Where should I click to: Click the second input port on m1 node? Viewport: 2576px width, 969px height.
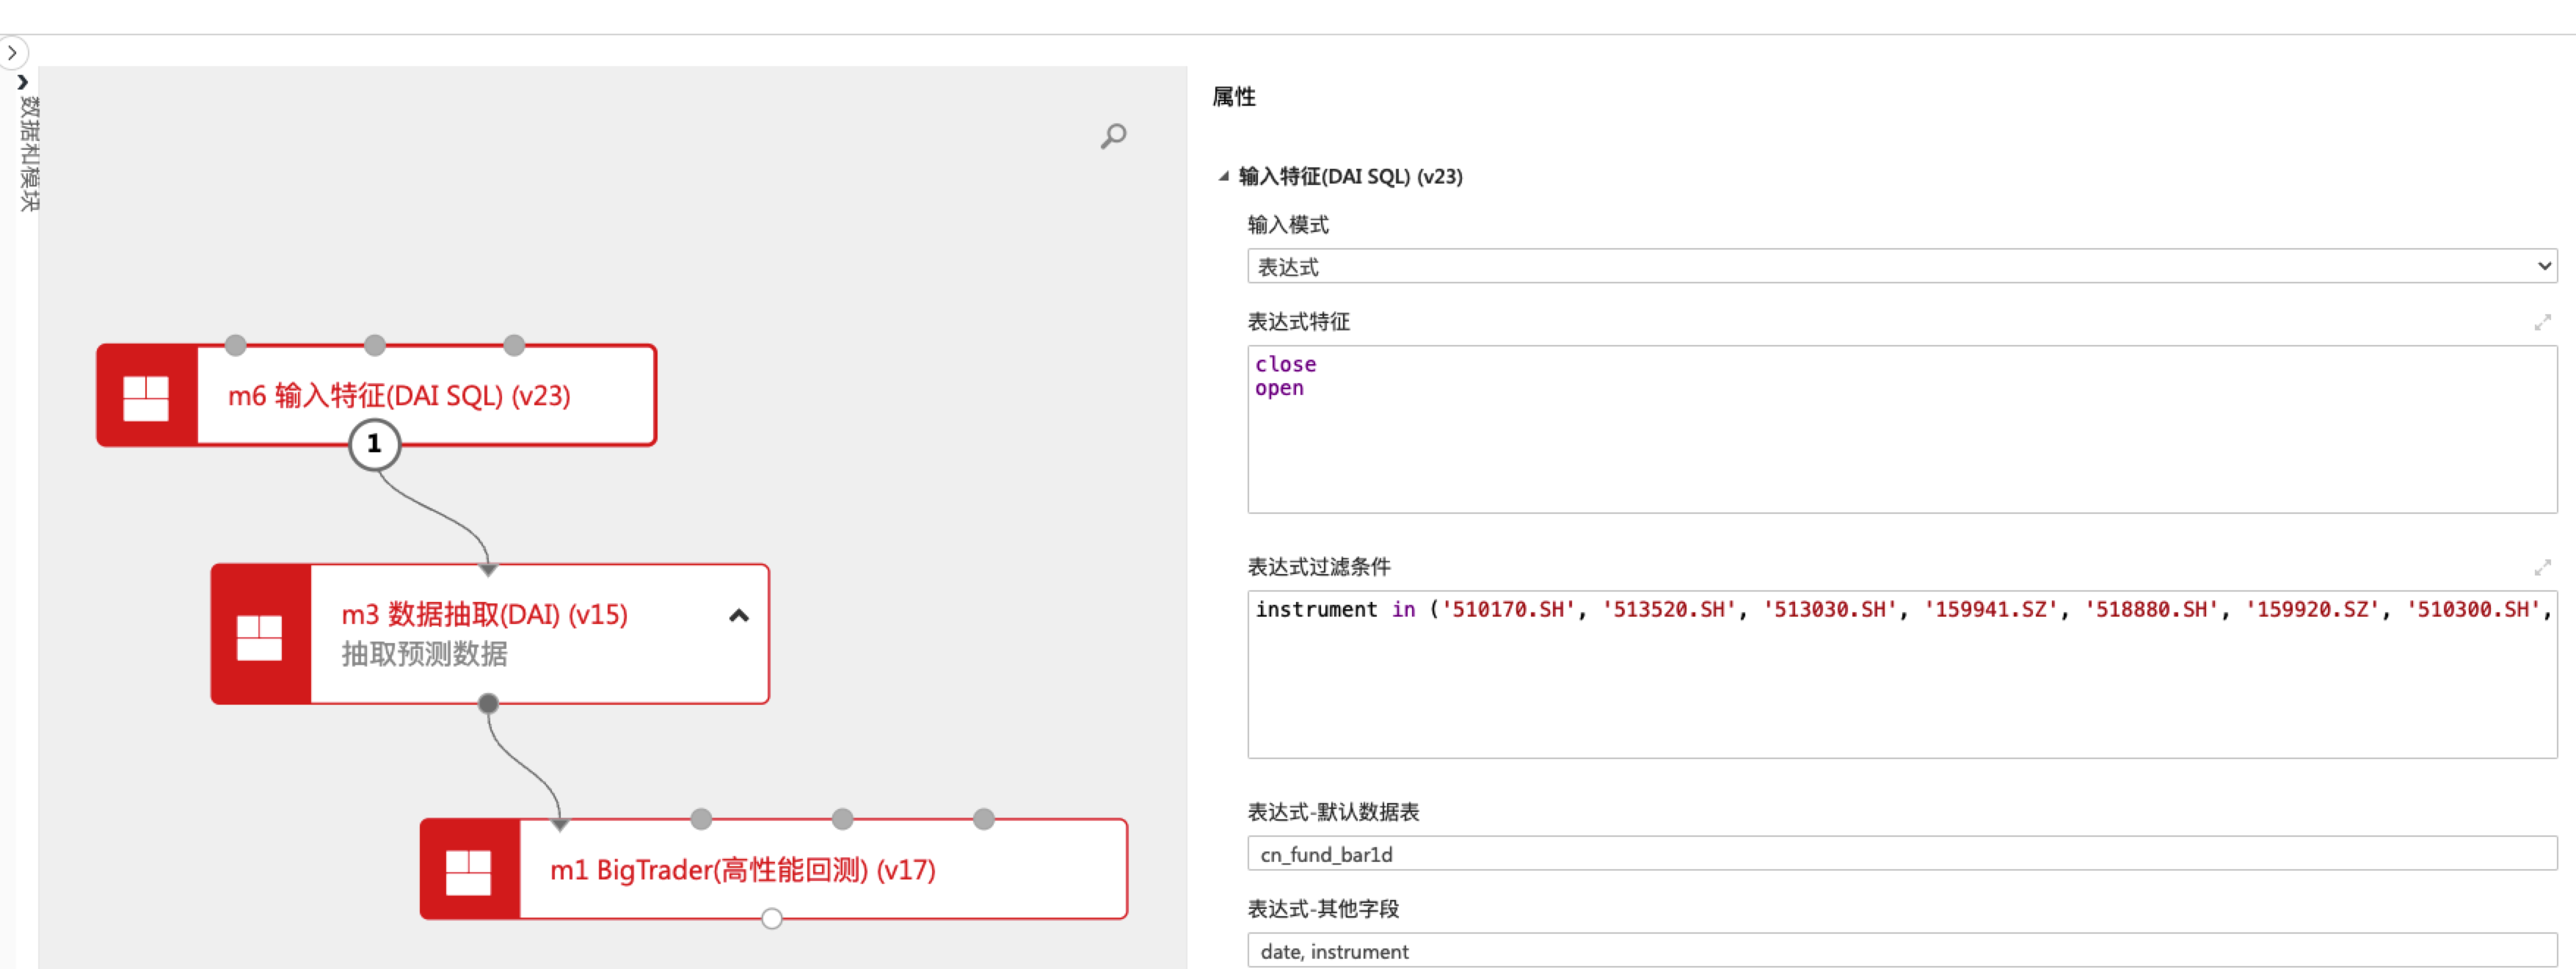[x=701, y=819]
